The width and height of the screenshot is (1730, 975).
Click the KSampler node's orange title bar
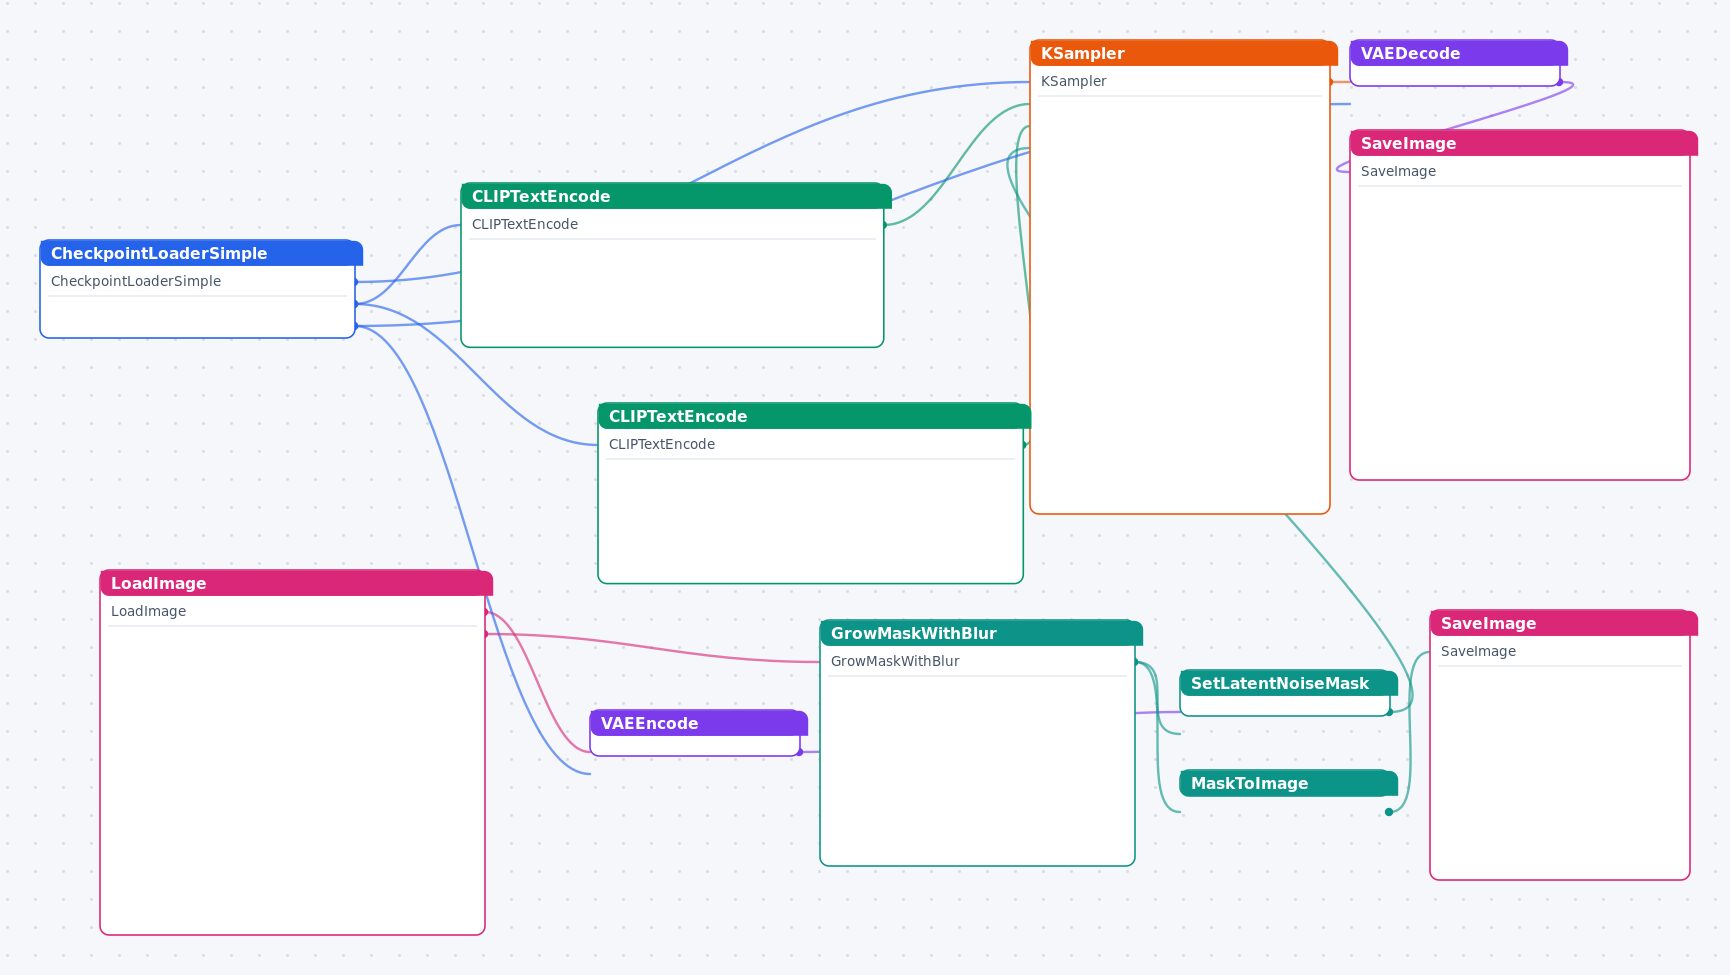[x=1184, y=53]
